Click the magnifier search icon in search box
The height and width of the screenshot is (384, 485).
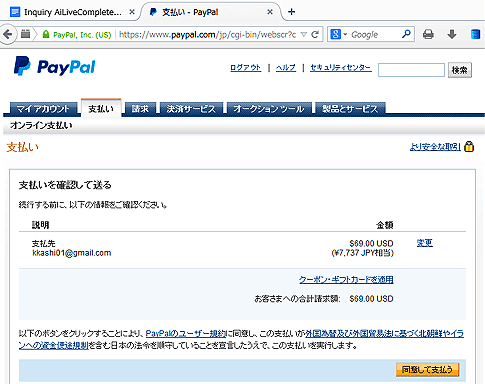[406, 34]
